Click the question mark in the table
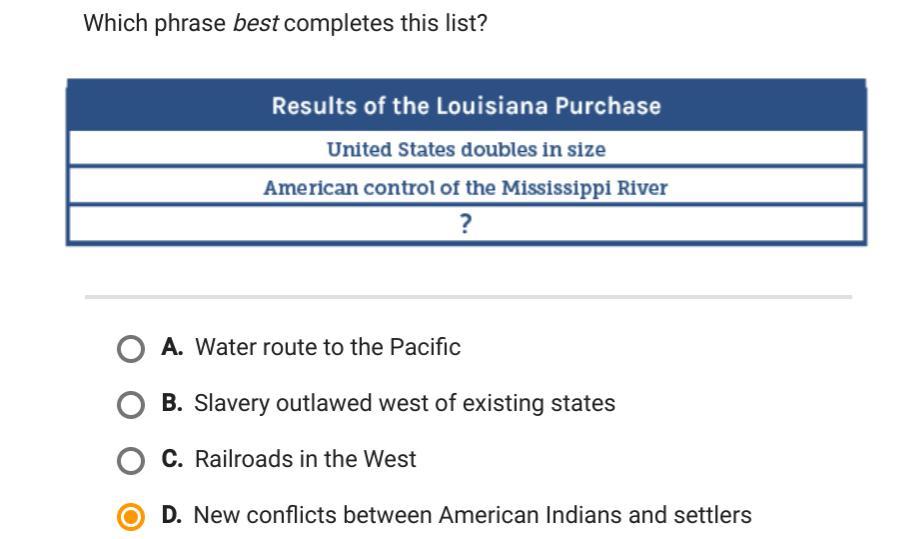The height and width of the screenshot is (539, 916). 466,224
